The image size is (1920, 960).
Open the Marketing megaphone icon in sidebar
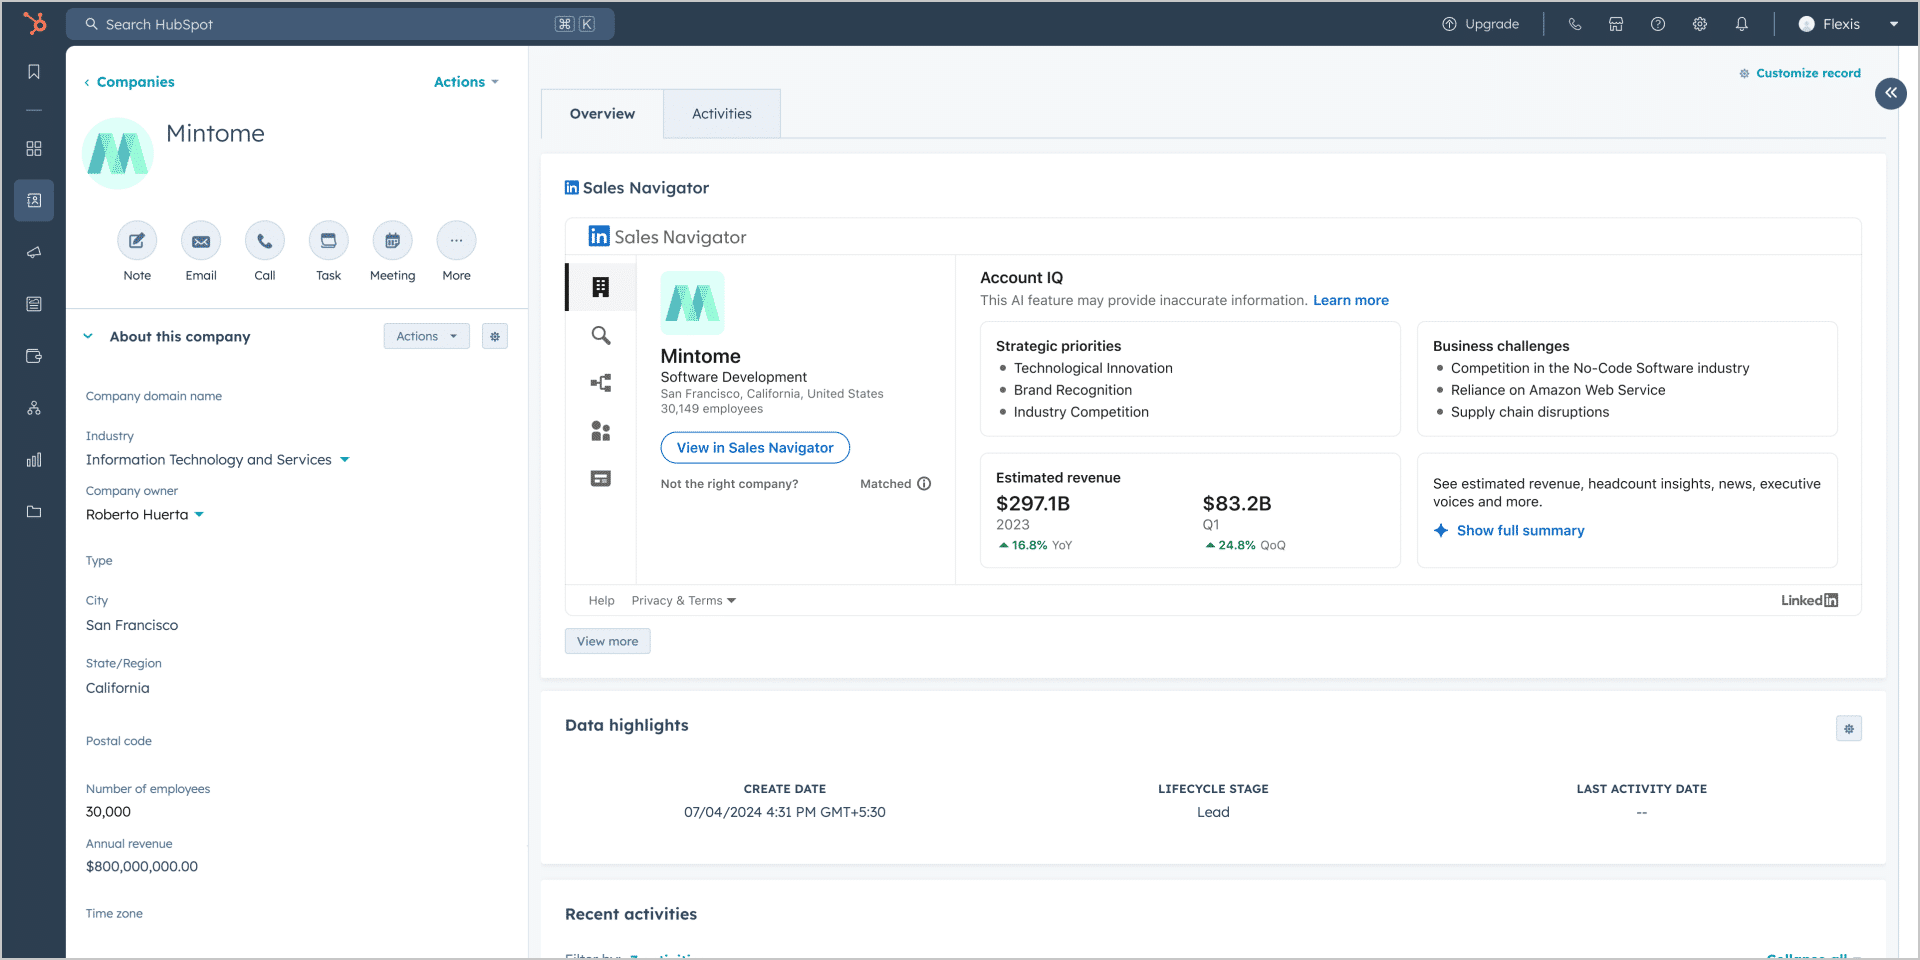pyautogui.click(x=34, y=252)
